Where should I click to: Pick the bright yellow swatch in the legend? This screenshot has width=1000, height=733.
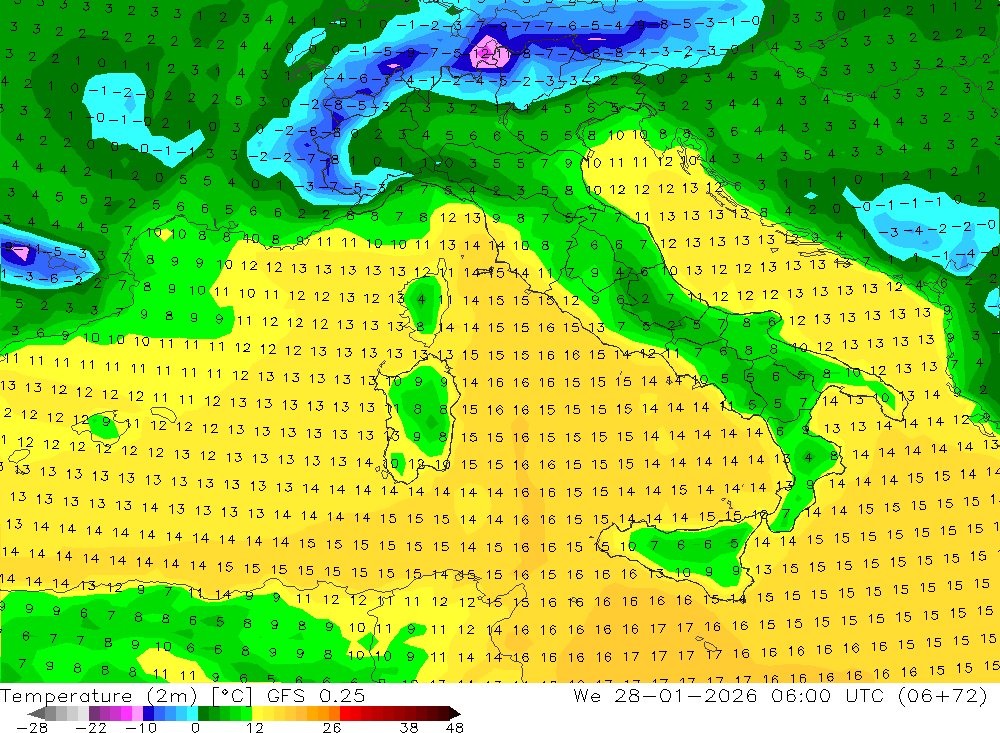(258, 714)
